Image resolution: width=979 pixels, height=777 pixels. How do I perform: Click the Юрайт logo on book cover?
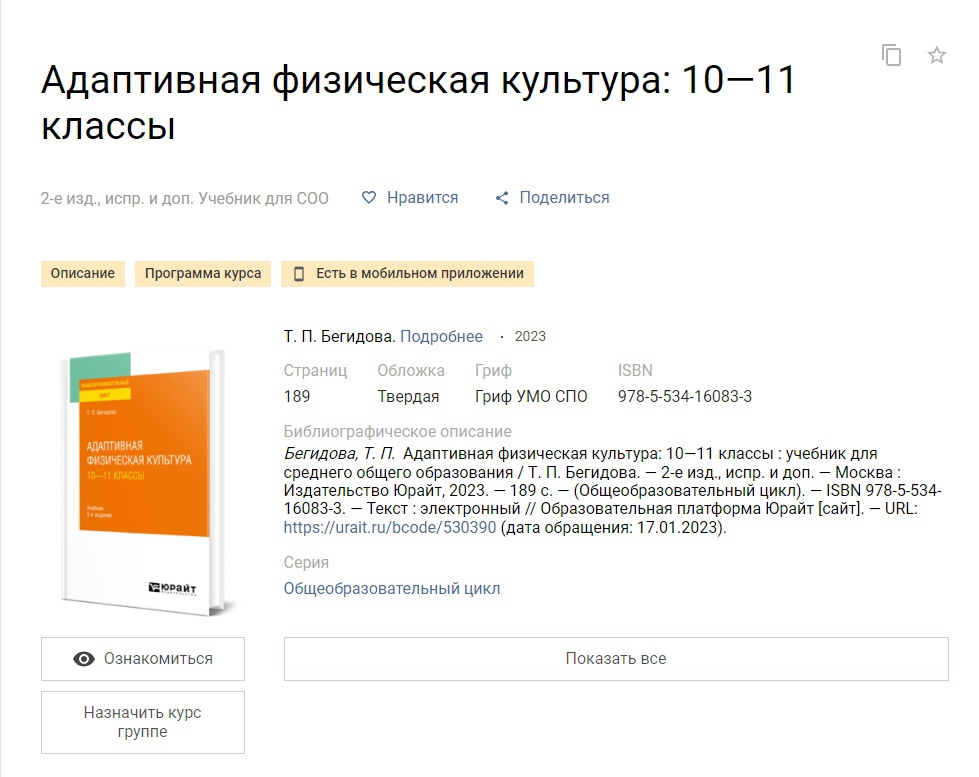pos(172,588)
